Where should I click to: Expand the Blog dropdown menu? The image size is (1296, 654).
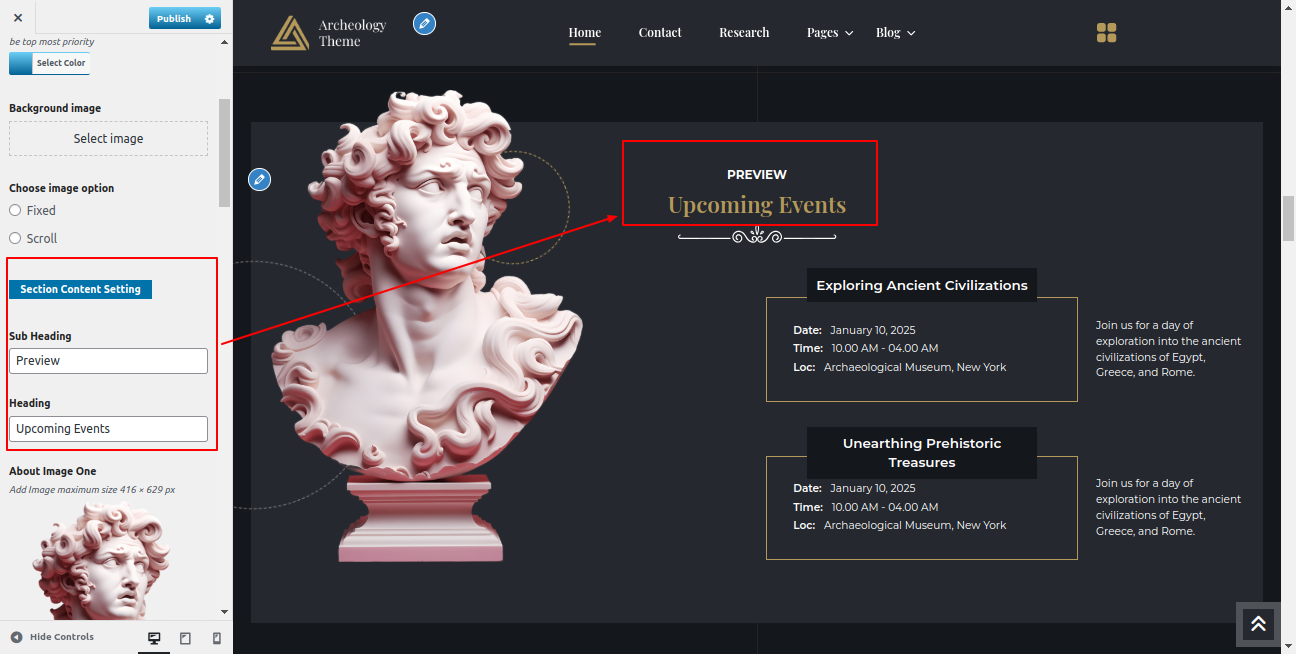pyautogui.click(x=895, y=33)
